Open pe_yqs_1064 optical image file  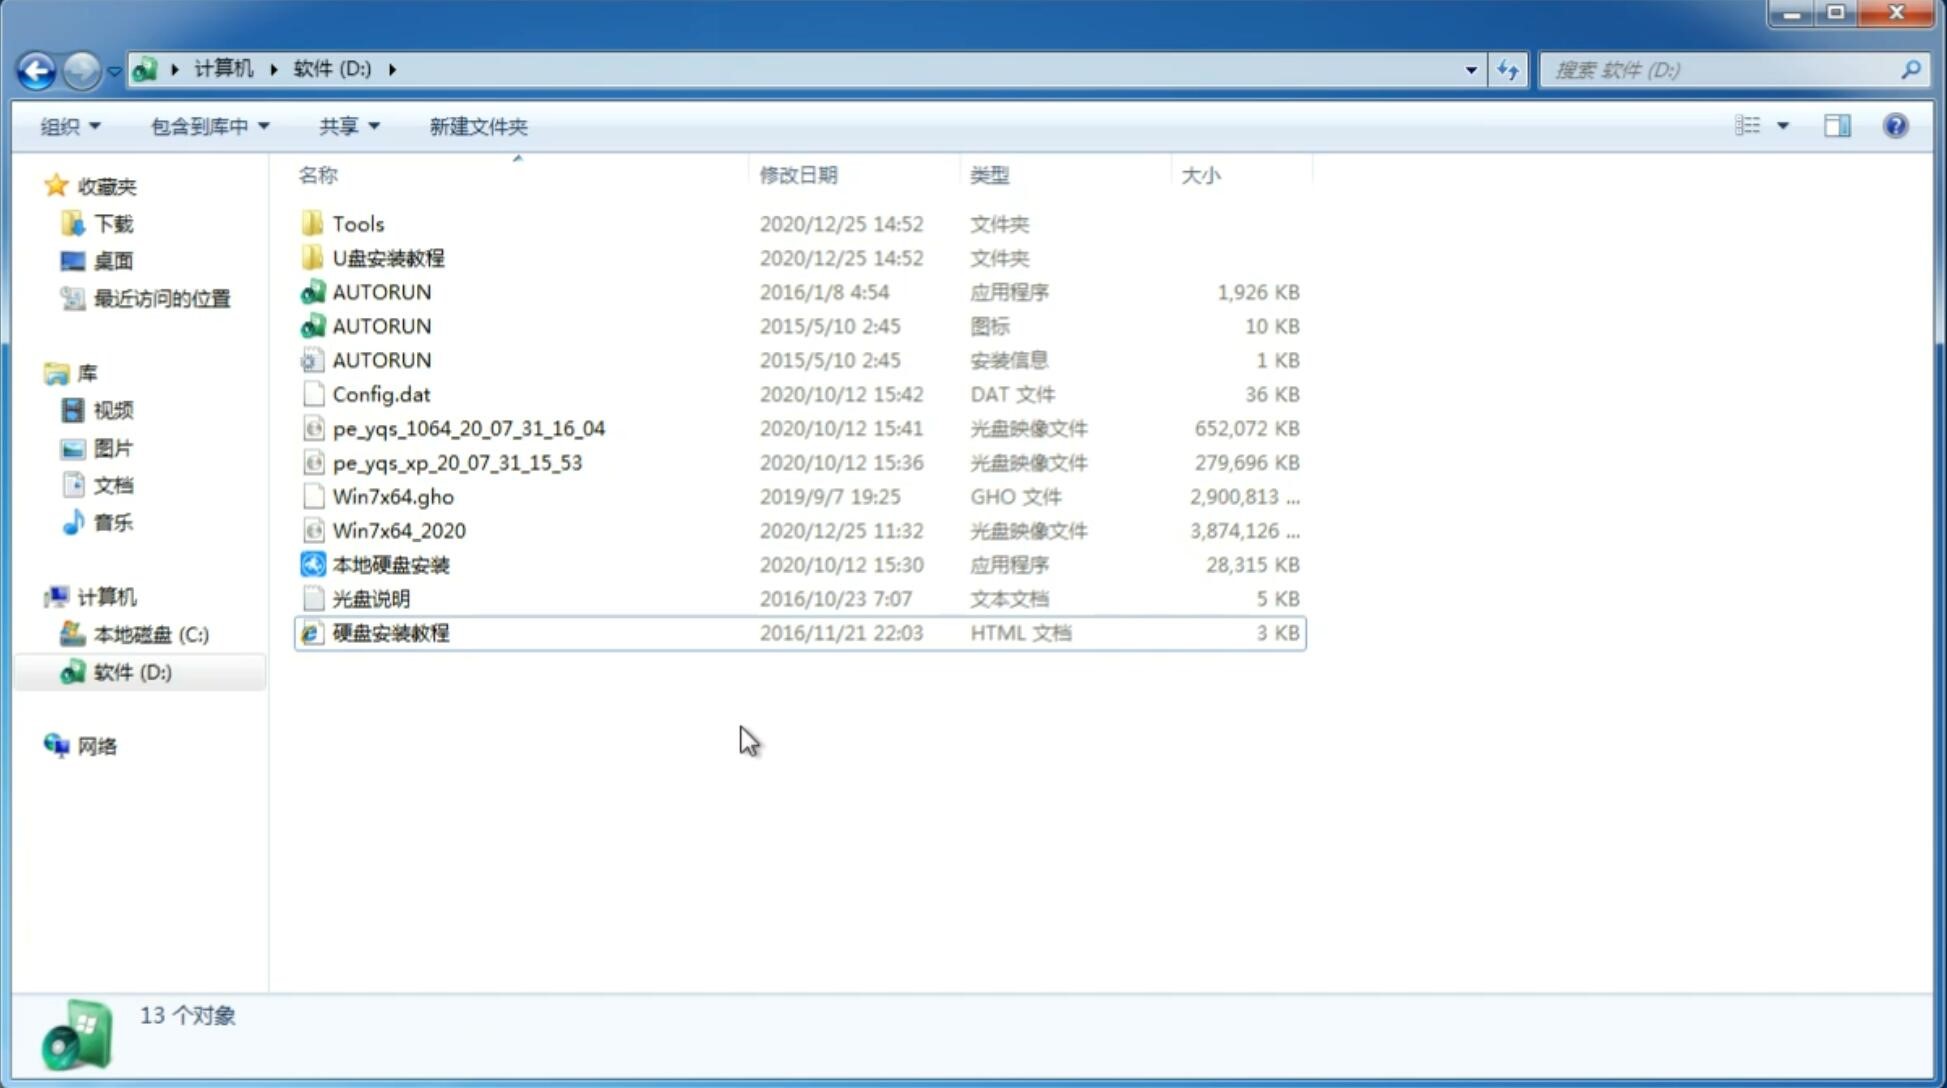point(468,428)
